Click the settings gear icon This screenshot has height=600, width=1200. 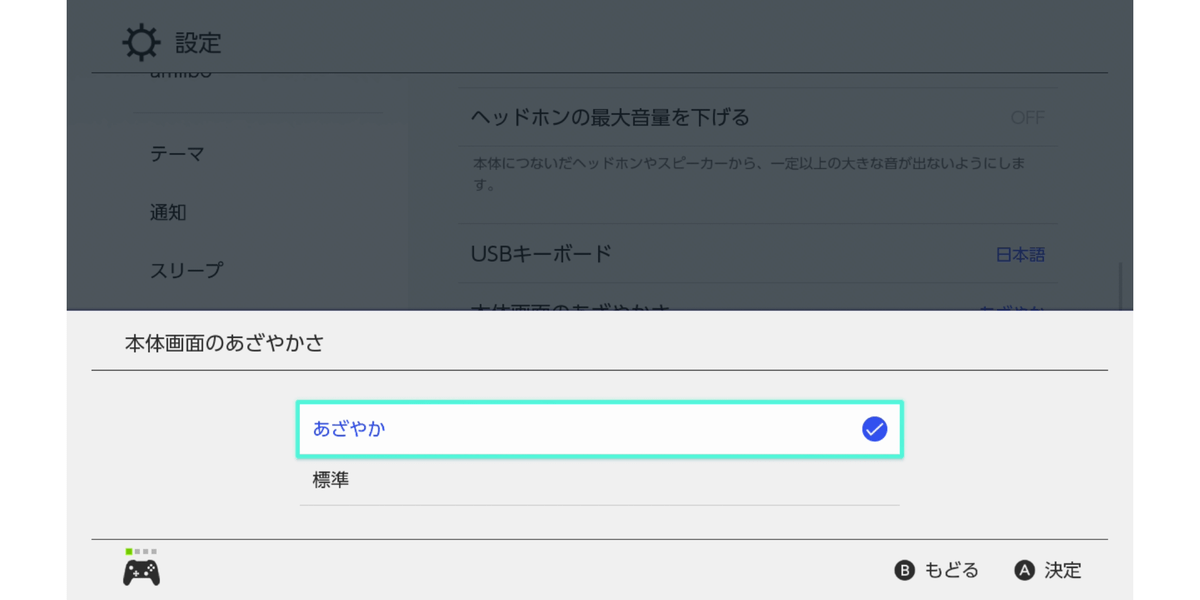point(140,43)
